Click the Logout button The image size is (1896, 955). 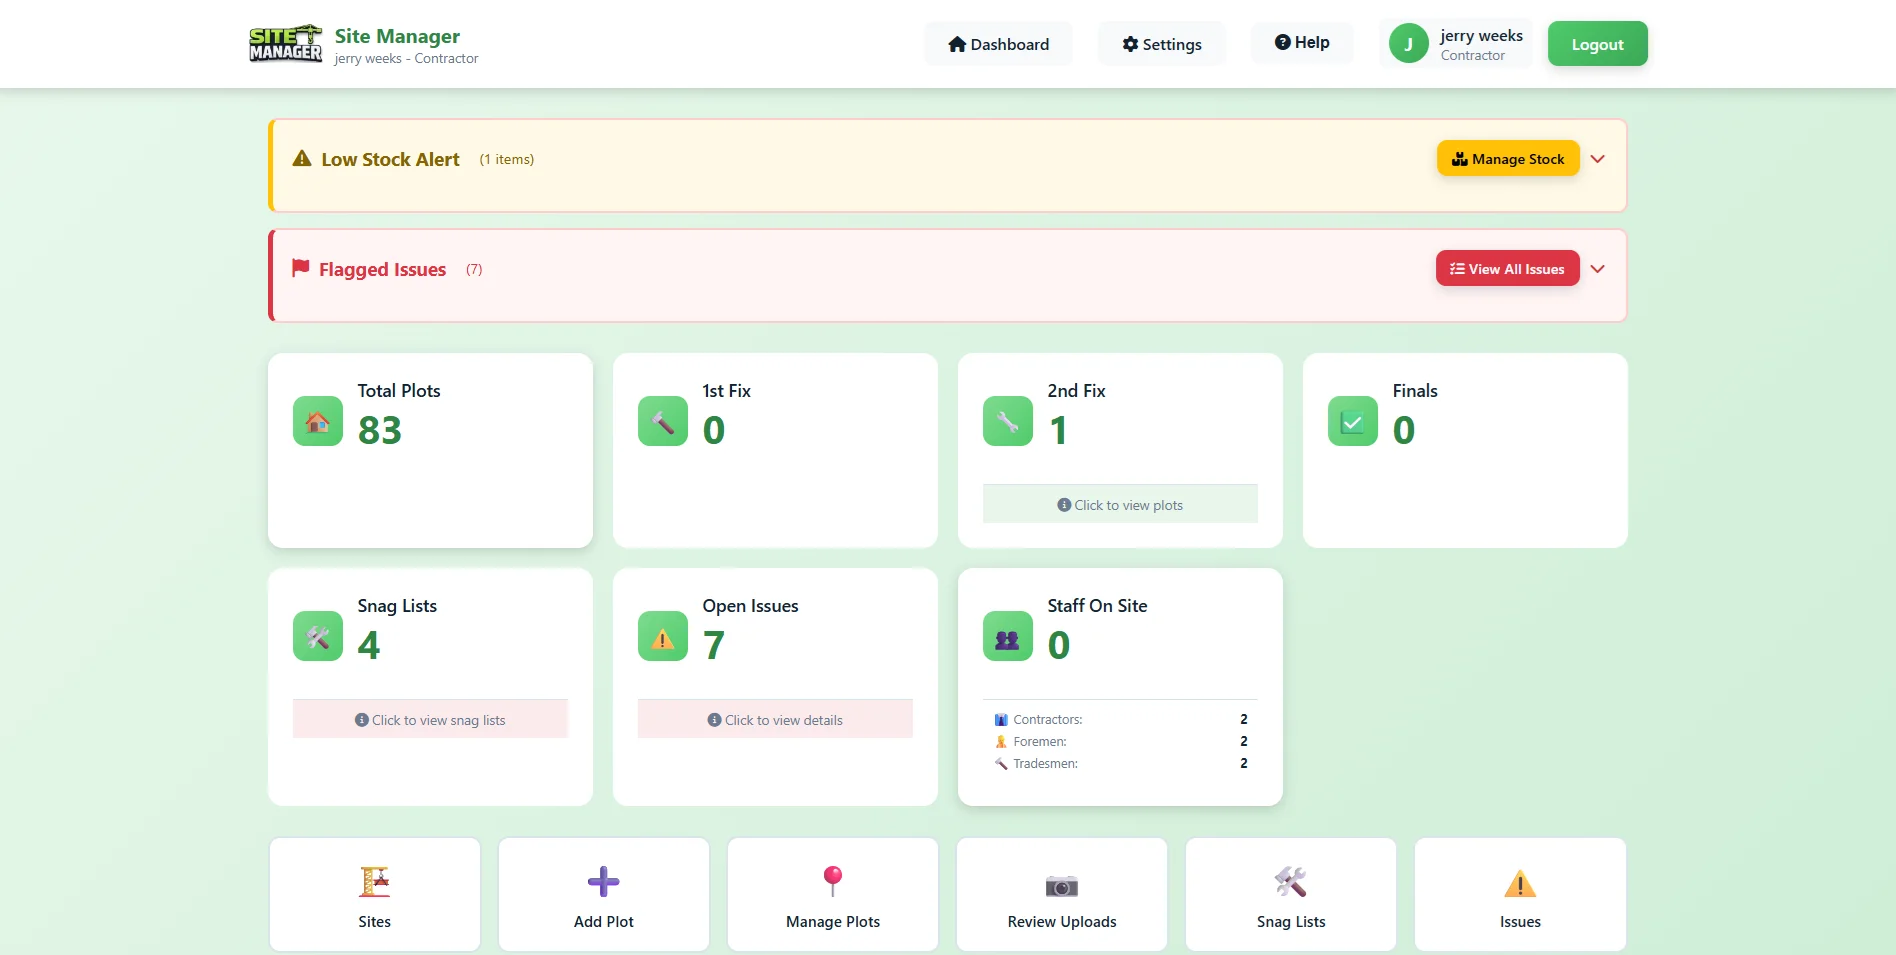pyautogui.click(x=1596, y=43)
